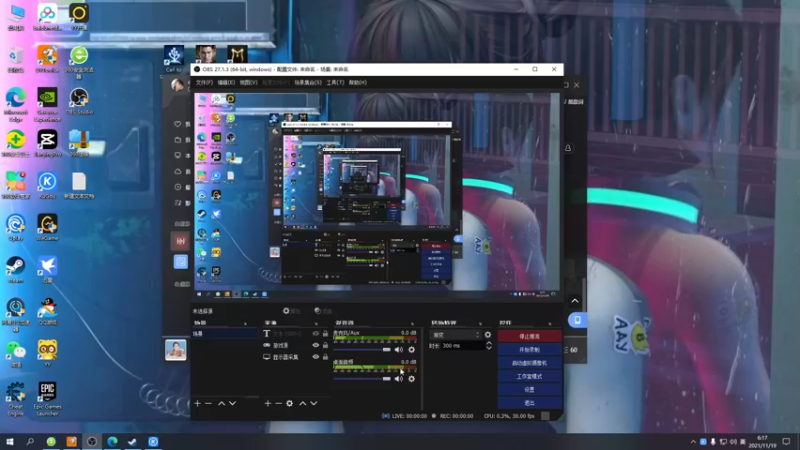Open the transition properties gear icon
The width and height of the screenshot is (800, 450).
point(488,335)
